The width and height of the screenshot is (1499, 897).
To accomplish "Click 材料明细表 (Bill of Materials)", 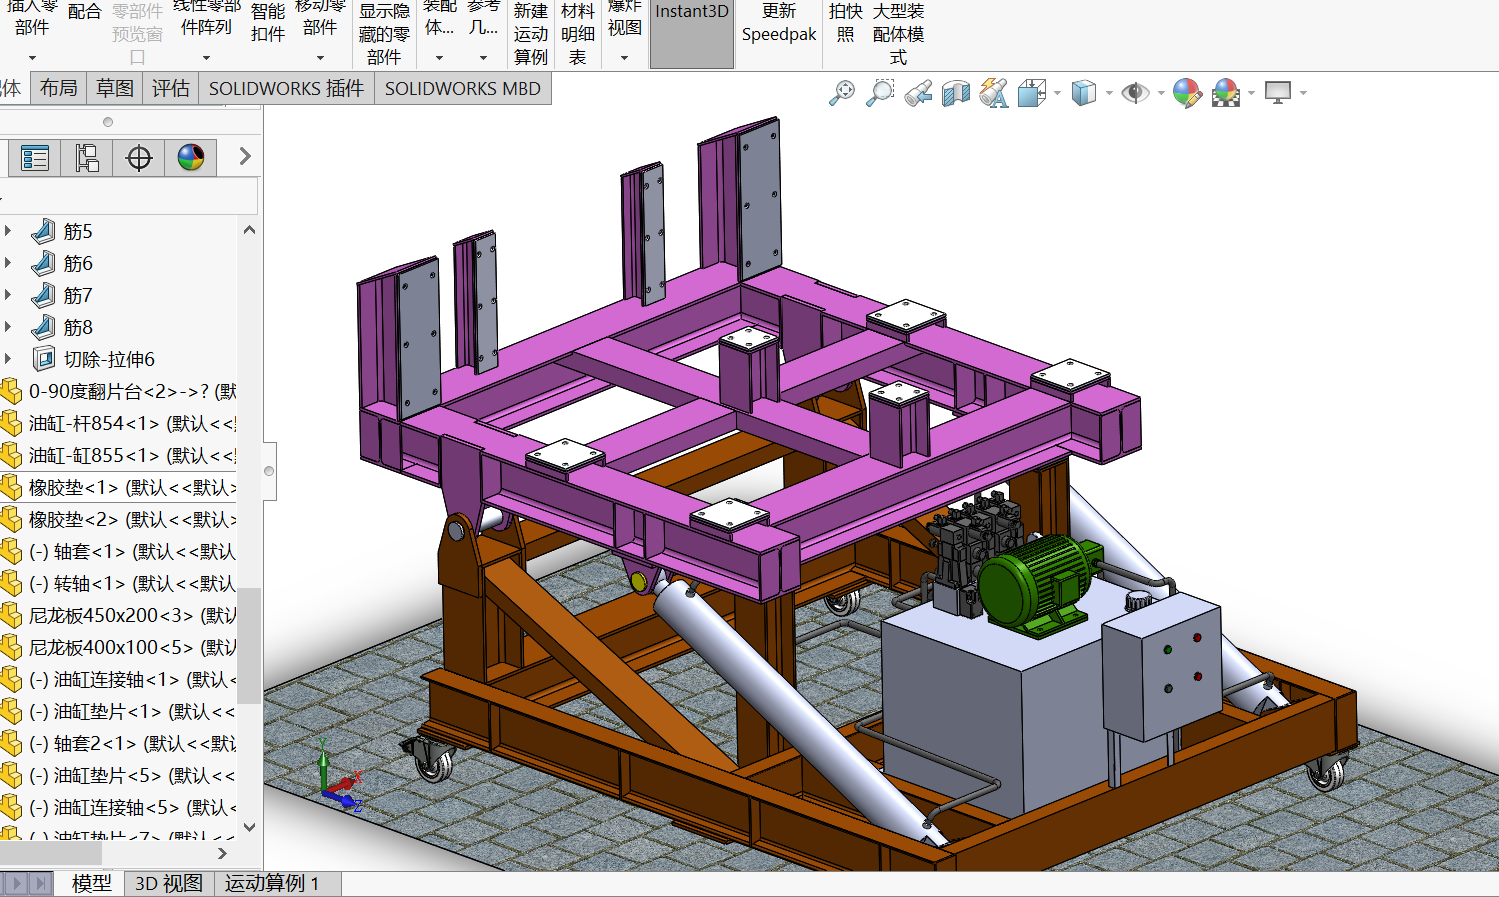I will [x=578, y=33].
